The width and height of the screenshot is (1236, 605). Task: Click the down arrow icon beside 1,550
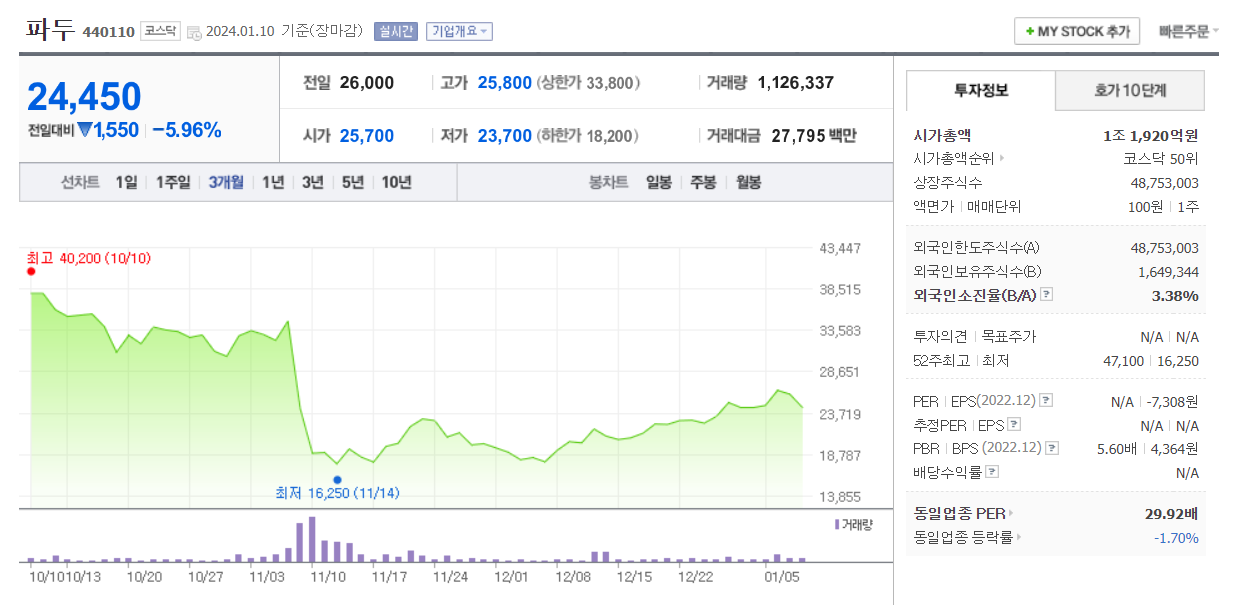click(85, 129)
